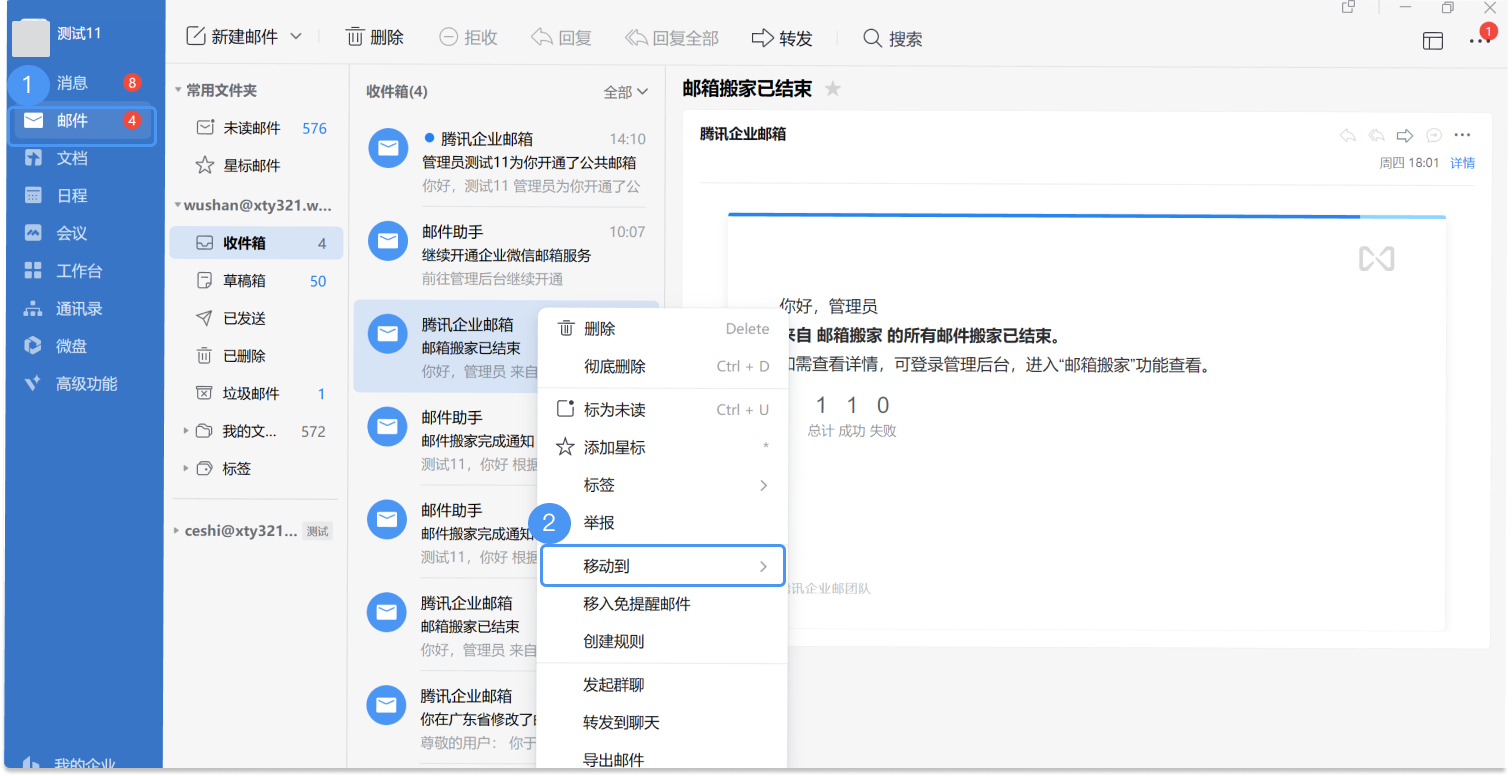Choose 举报 in the context menu

coord(662,523)
